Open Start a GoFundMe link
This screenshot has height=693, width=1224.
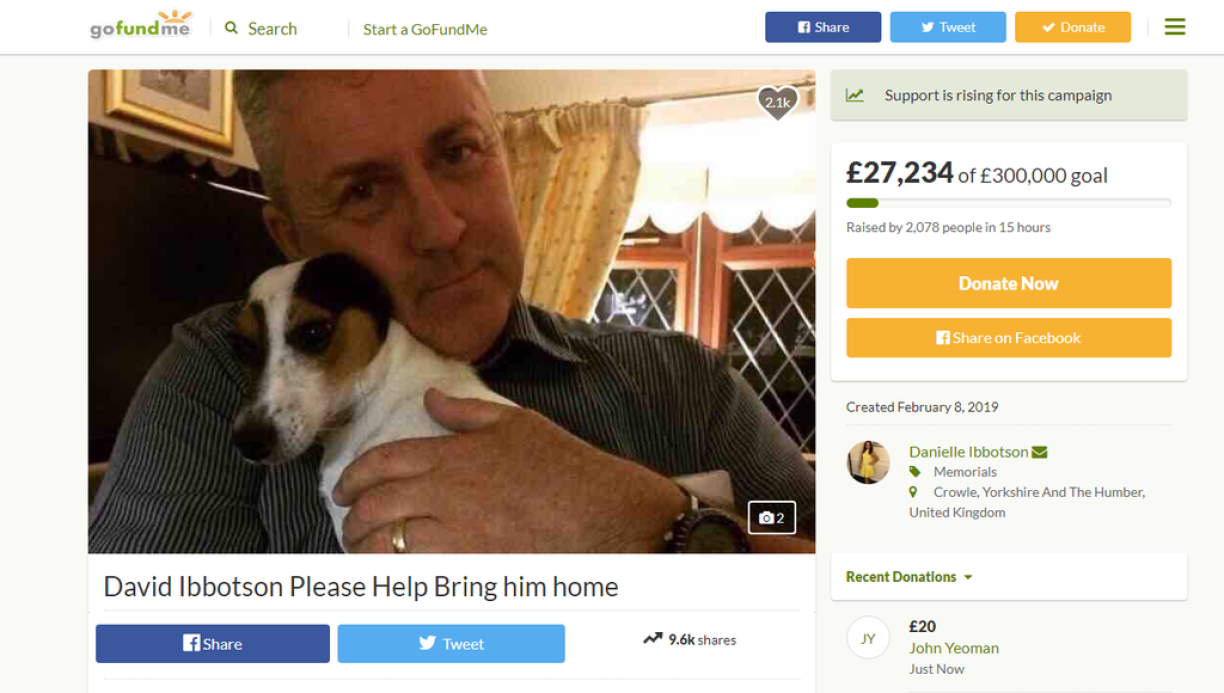pos(425,29)
